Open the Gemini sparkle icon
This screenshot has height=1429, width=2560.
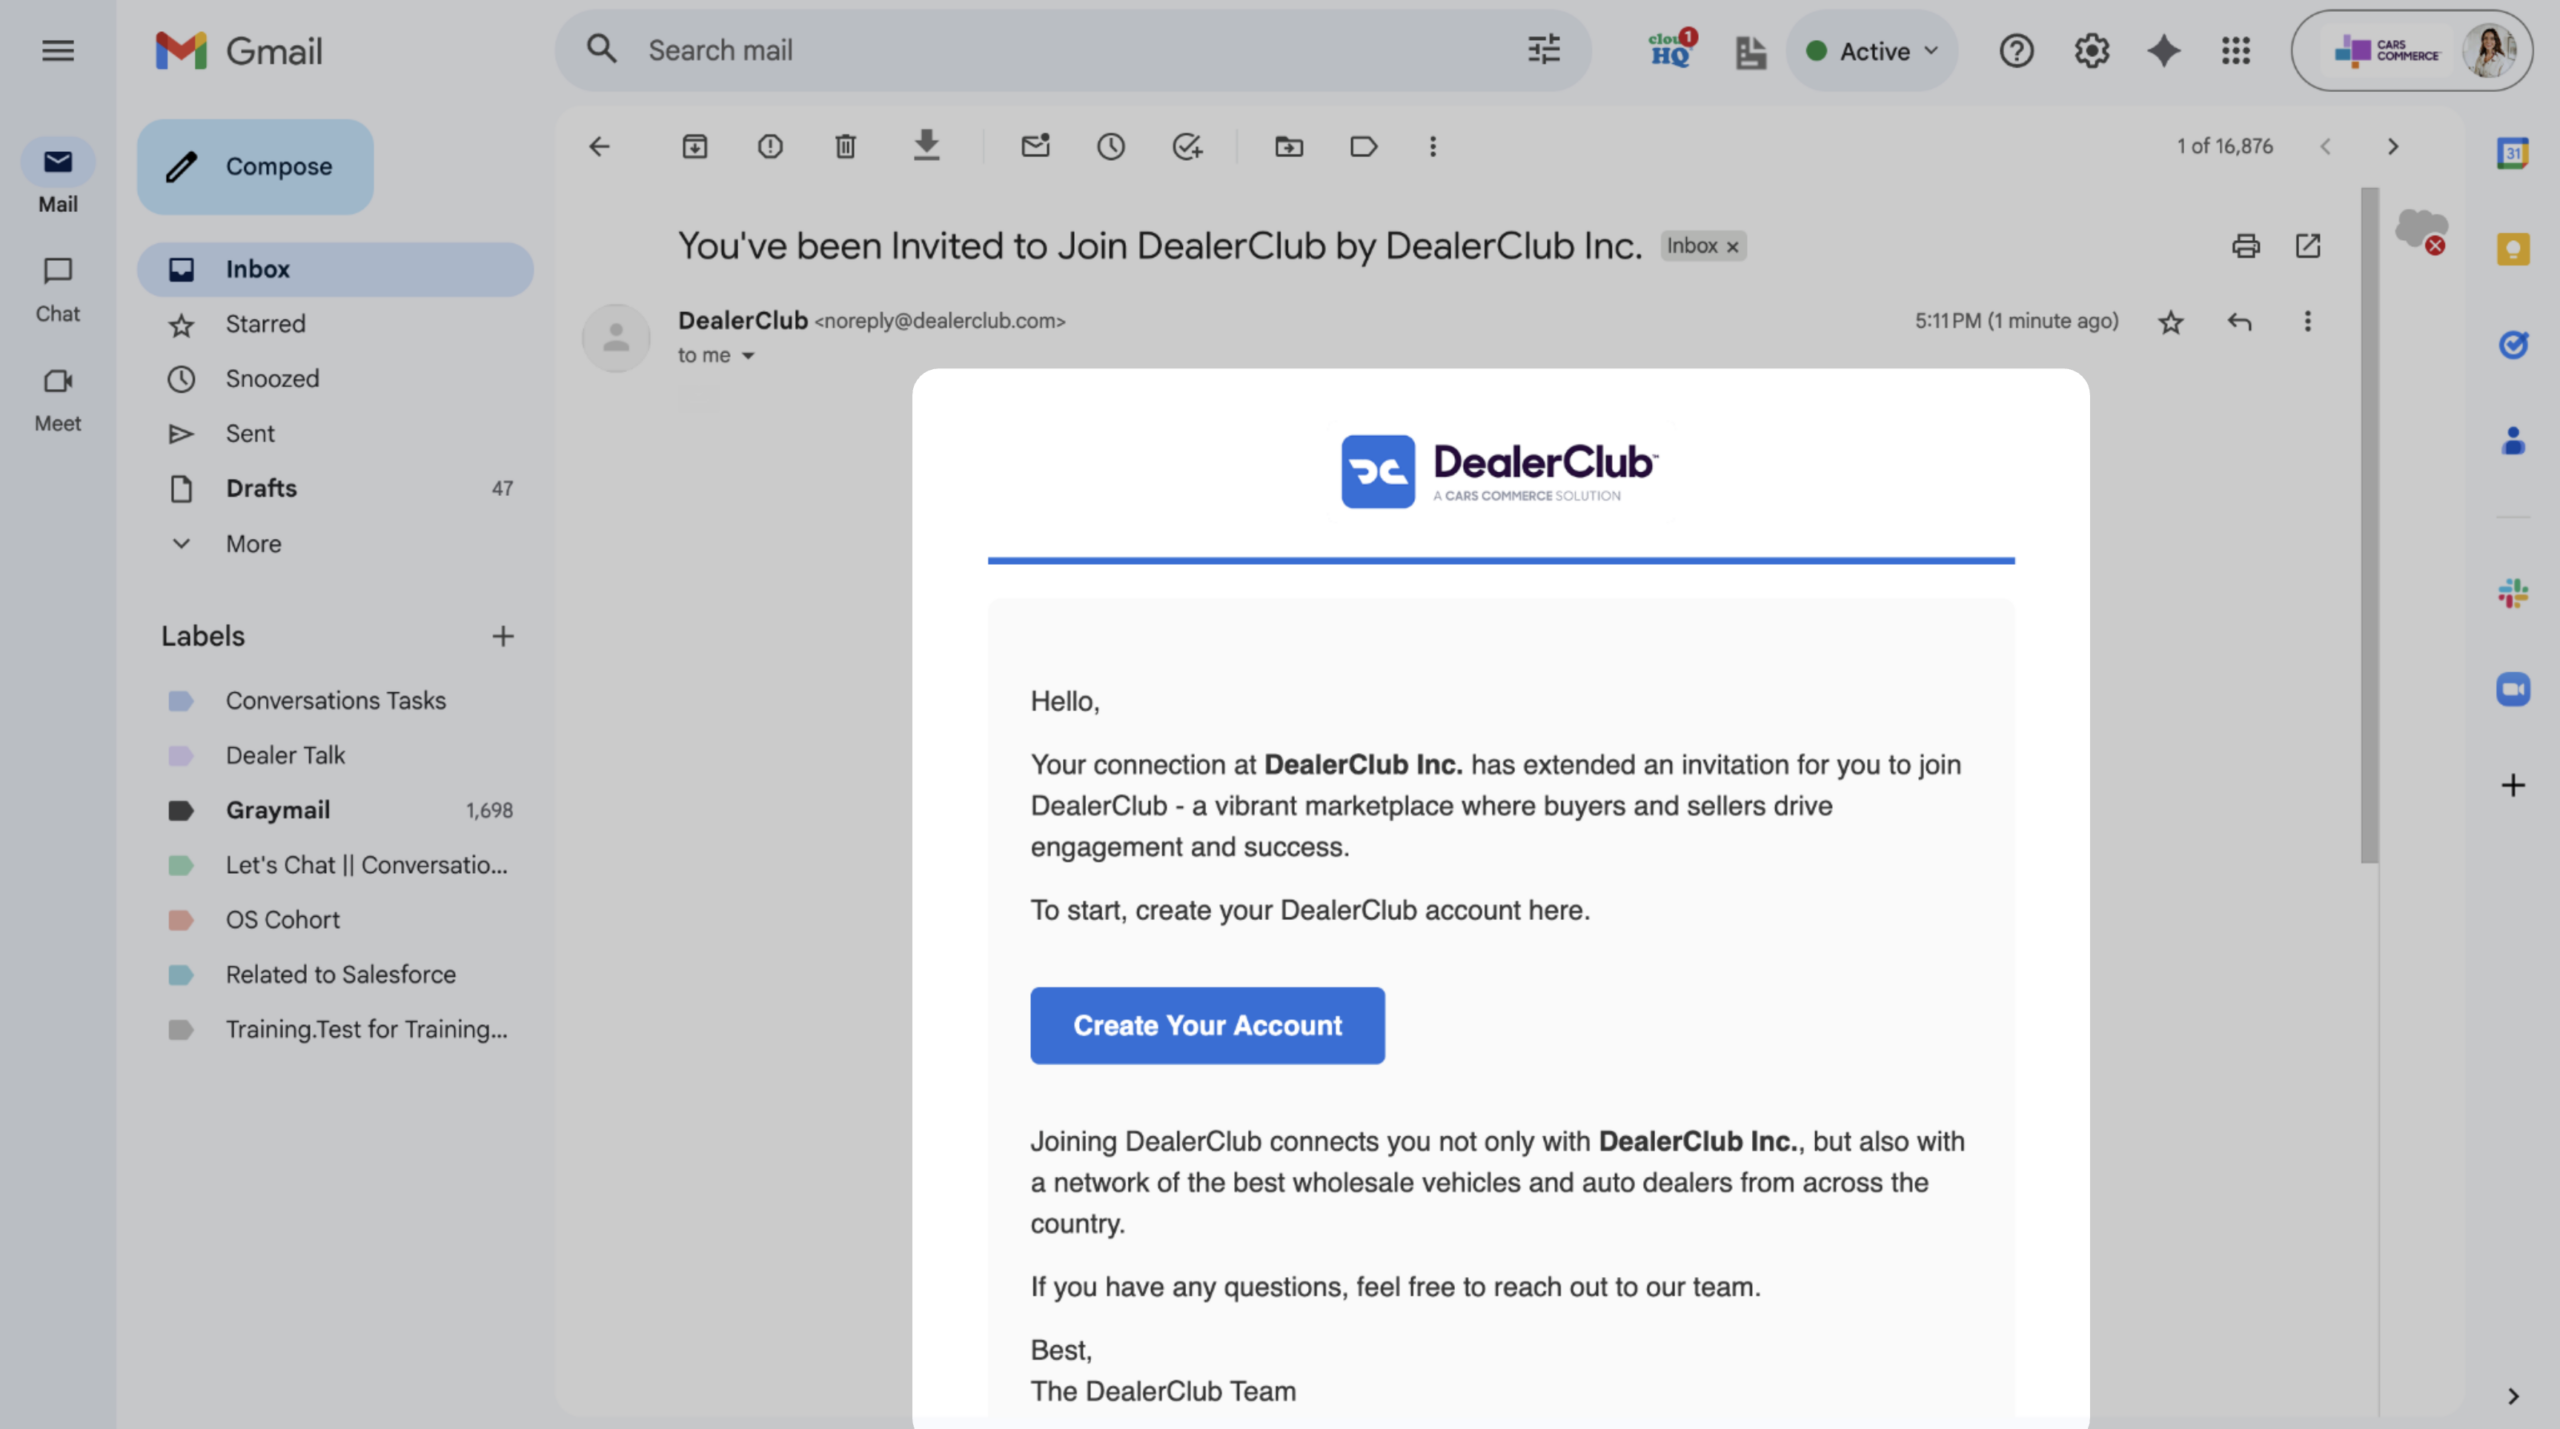2163,50
